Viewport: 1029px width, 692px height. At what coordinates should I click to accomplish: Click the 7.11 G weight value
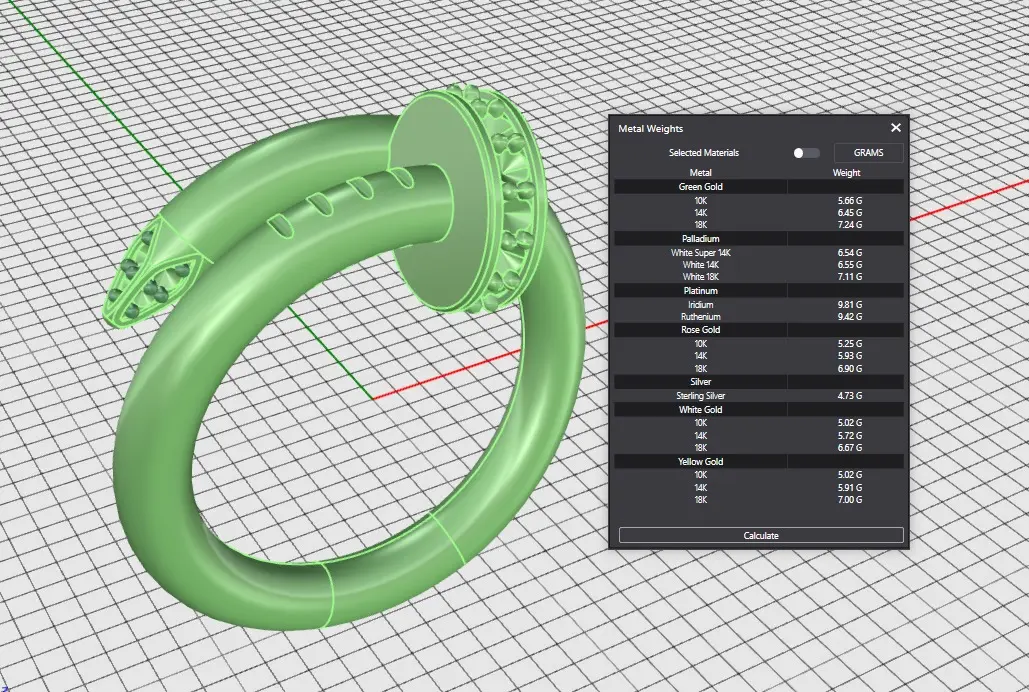pyautogui.click(x=850, y=276)
